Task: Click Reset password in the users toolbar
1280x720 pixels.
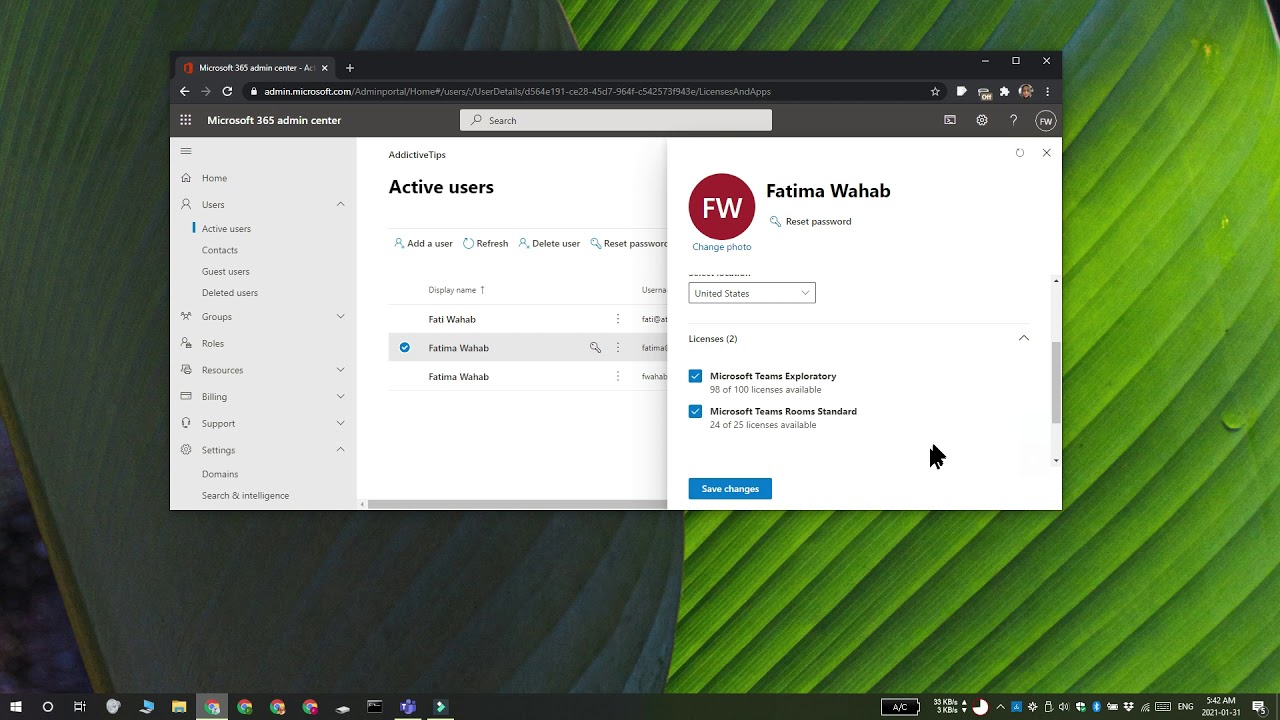Action: point(629,244)
